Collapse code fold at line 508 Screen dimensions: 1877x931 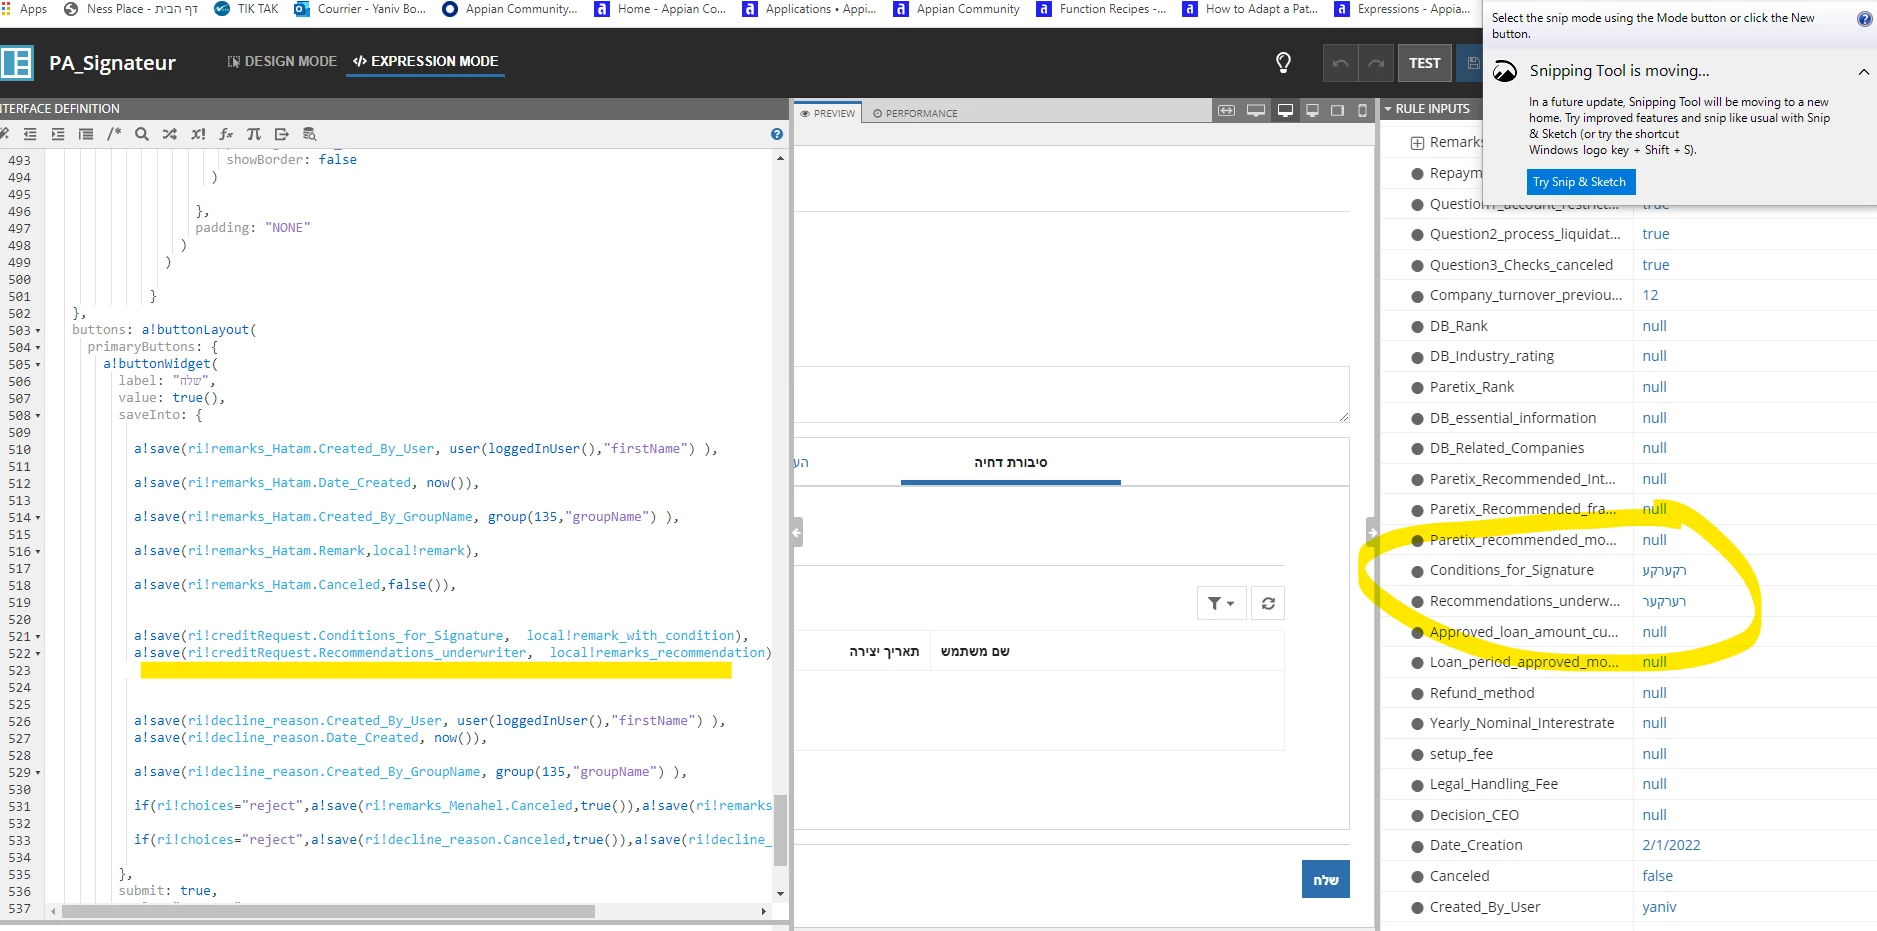point(38,416)
